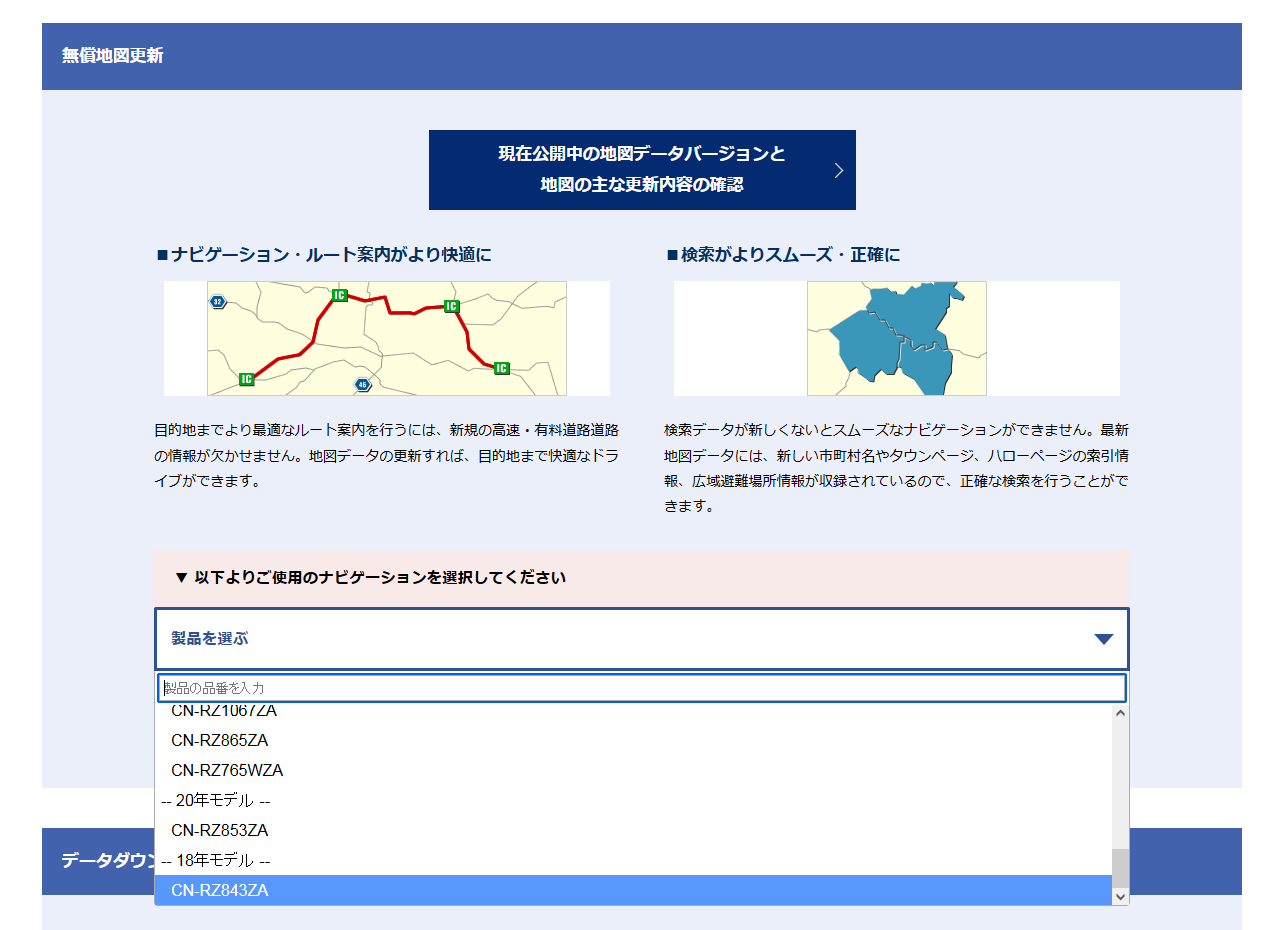Select CN-RZ853ZA from the list
The height and width of the screenshot is (930, 1280).
pyautogui.click(x=633, y=831)
